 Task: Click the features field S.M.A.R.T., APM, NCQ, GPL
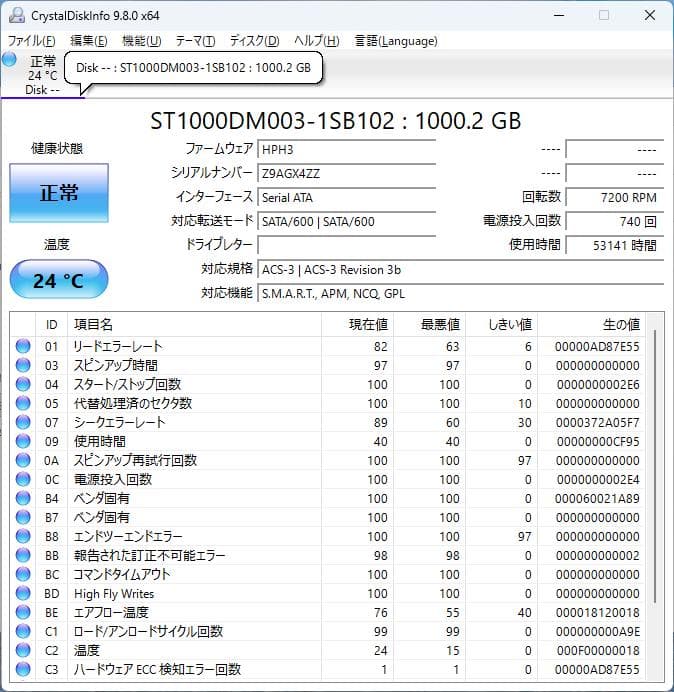click(460, 293)
